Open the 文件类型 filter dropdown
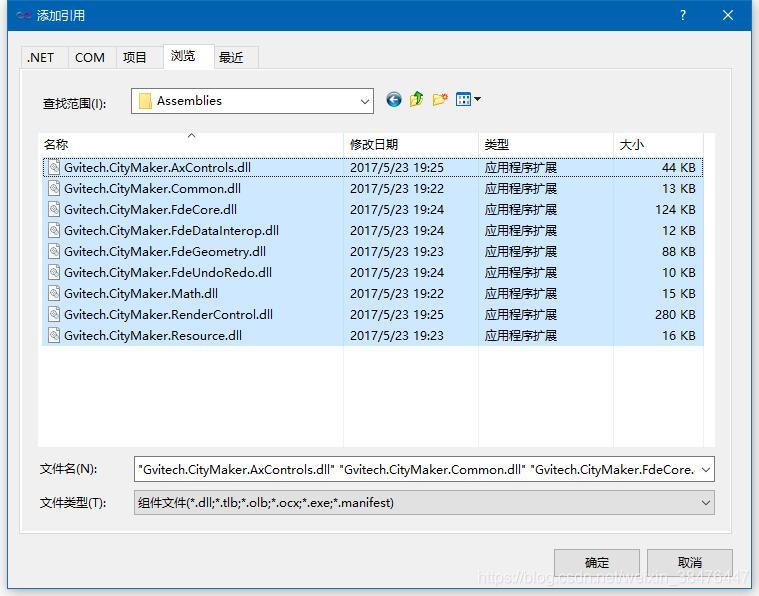Viewport: 759px width, 596px height. [706, 503]
